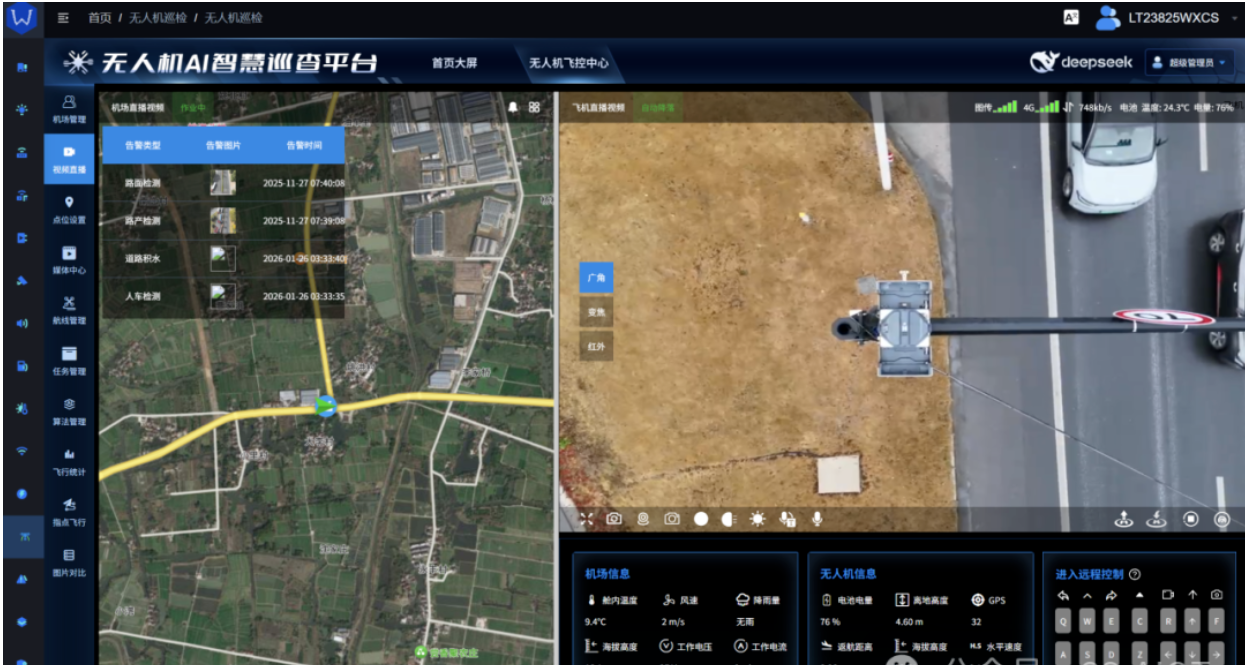Click the grid layout icon above the map
This screenshot has width=1245, height=665.
(535, 107)
